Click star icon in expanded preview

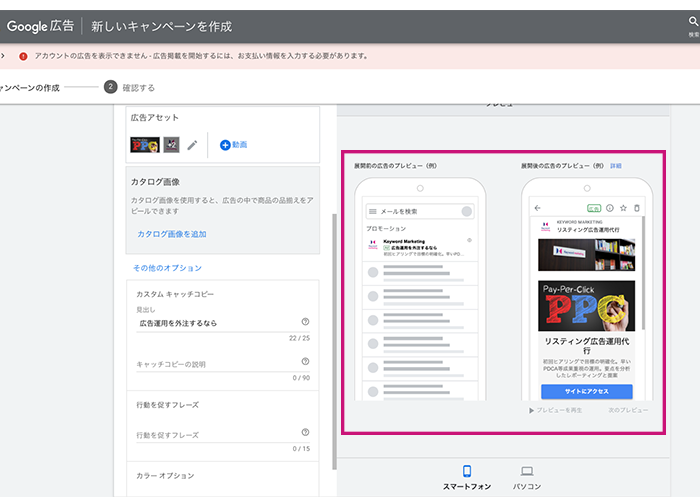click(x=624, y=208)
